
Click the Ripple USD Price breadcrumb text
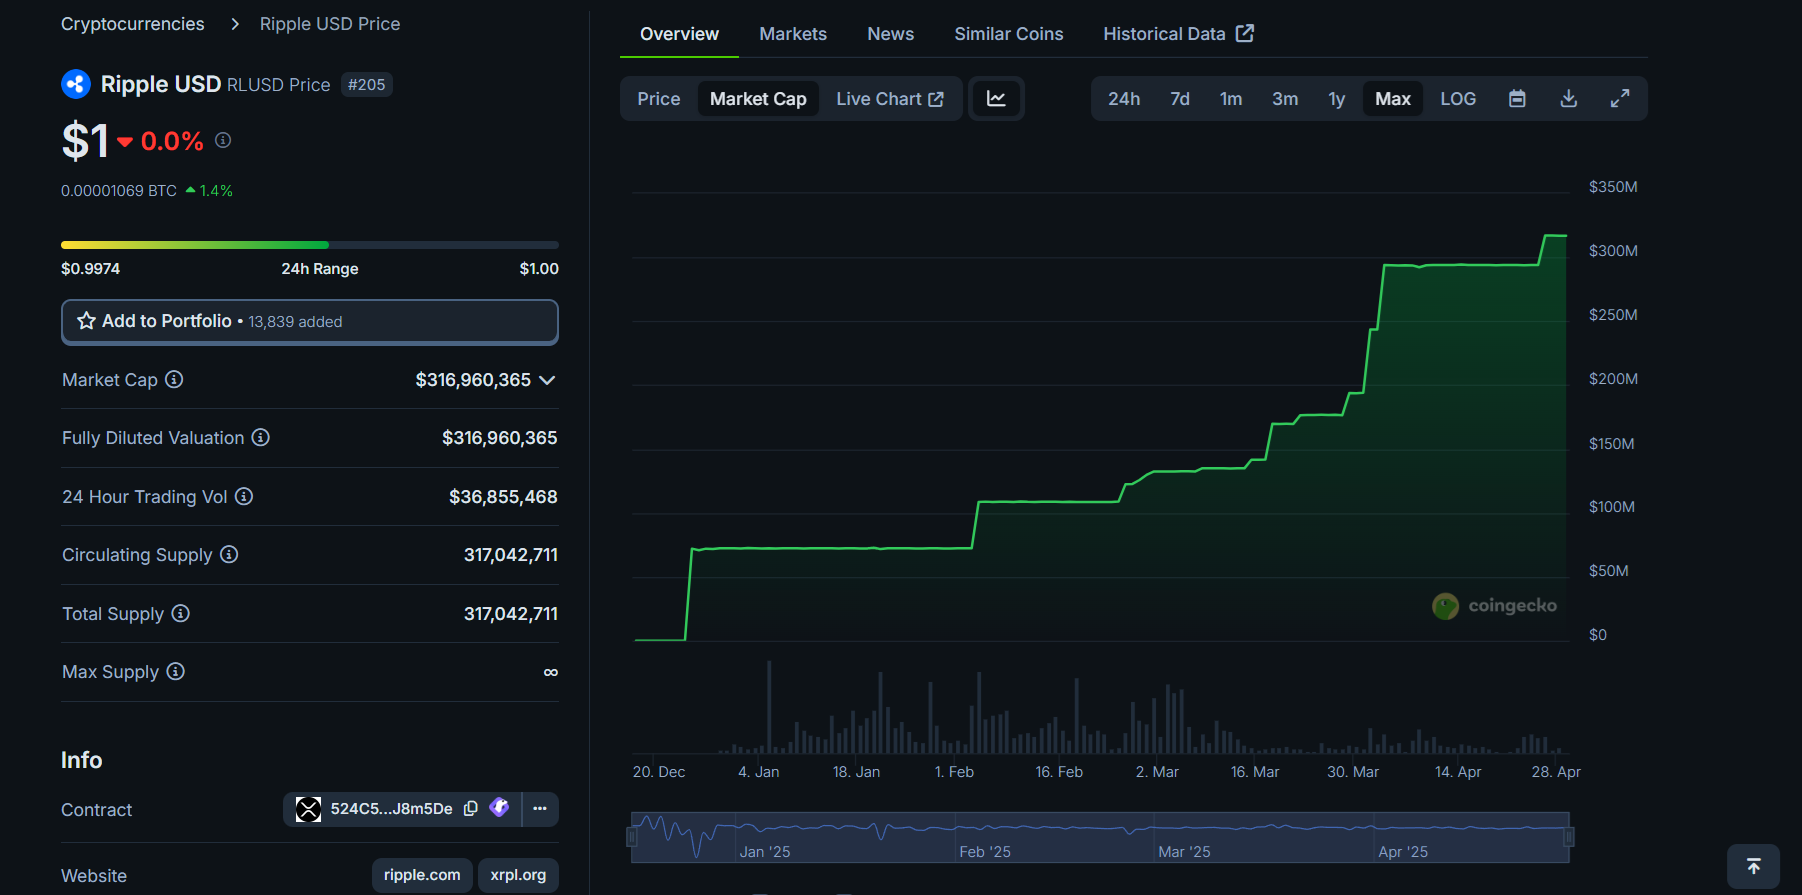pos(330,24)
